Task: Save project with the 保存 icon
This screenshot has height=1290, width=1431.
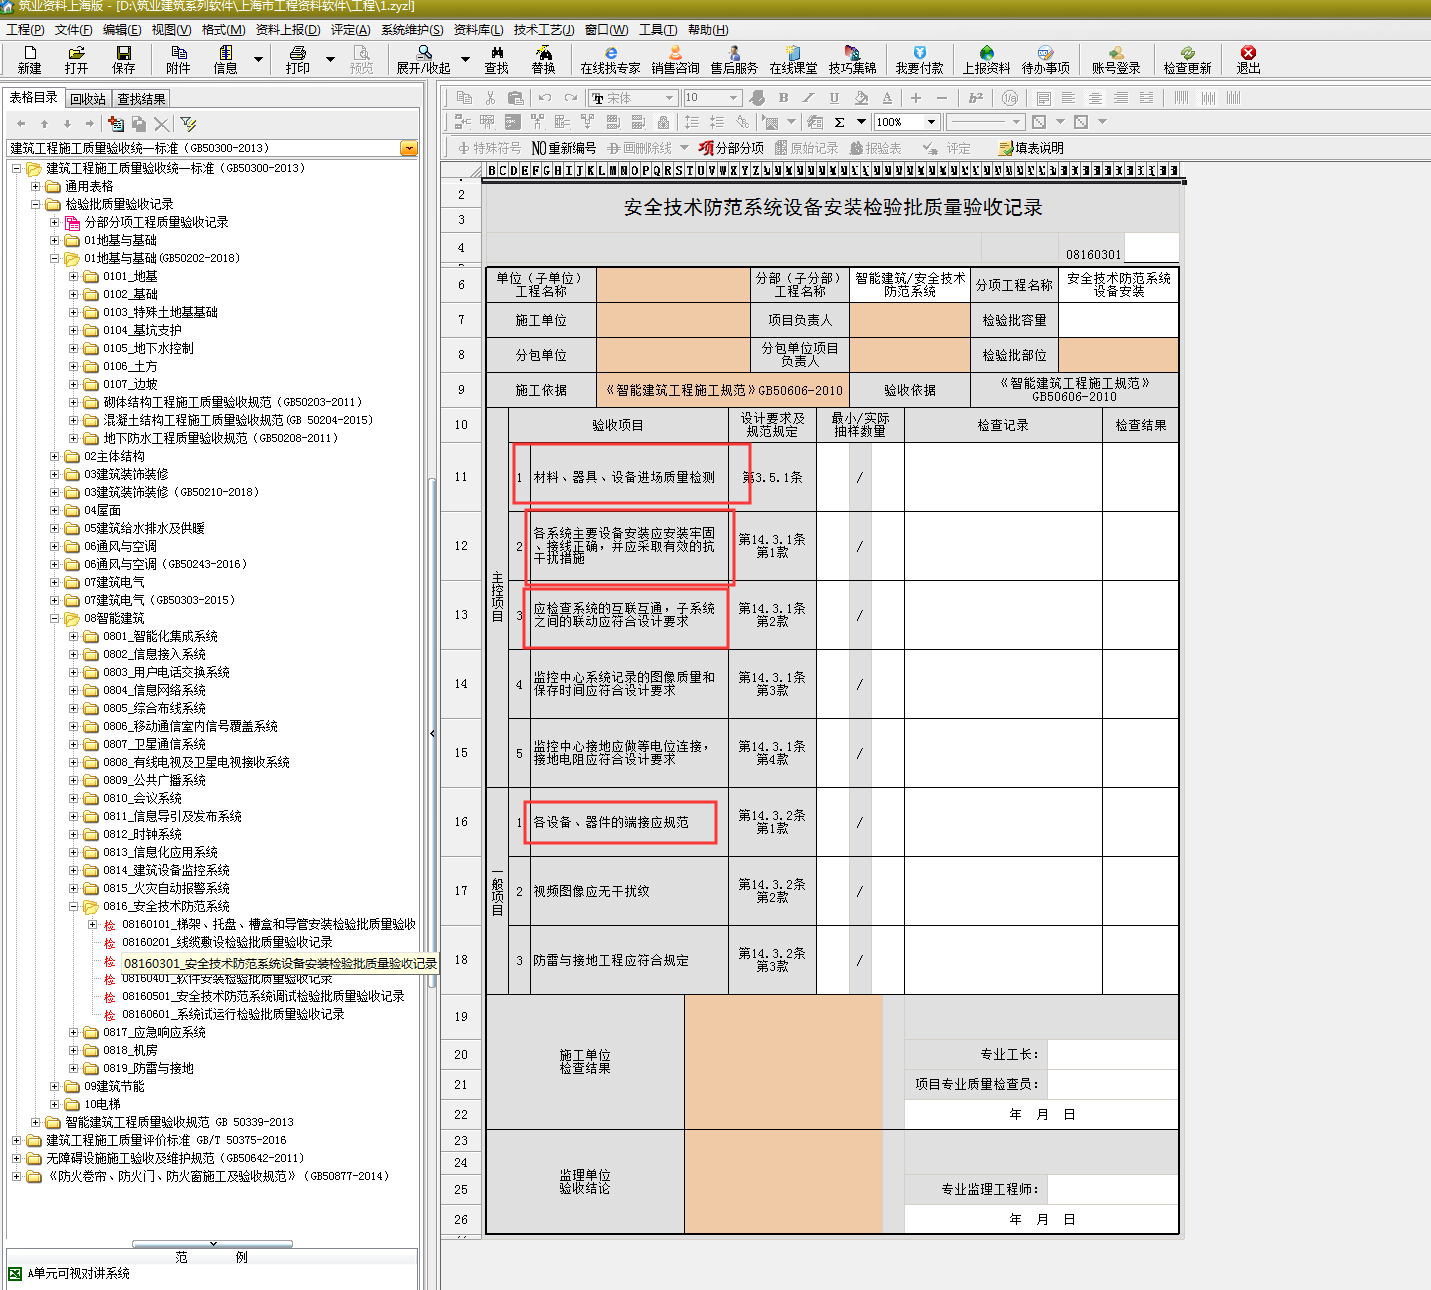Action: (123, 59)
